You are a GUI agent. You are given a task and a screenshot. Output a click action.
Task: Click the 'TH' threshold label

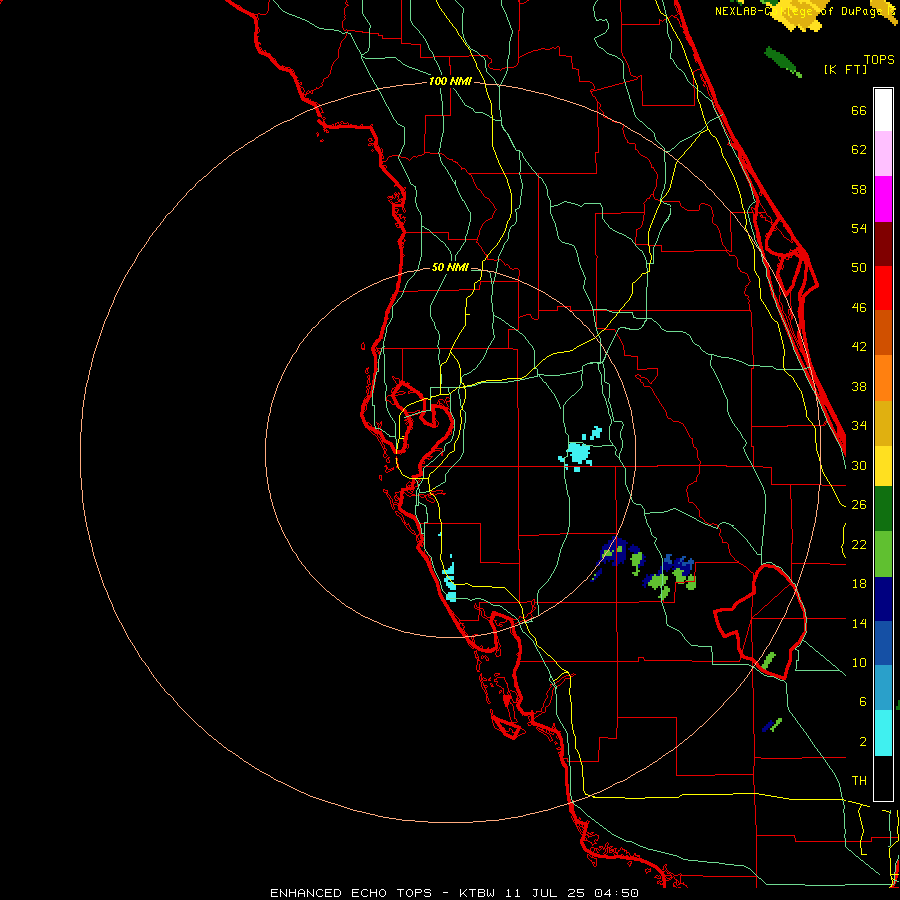[x=859, y=781]
